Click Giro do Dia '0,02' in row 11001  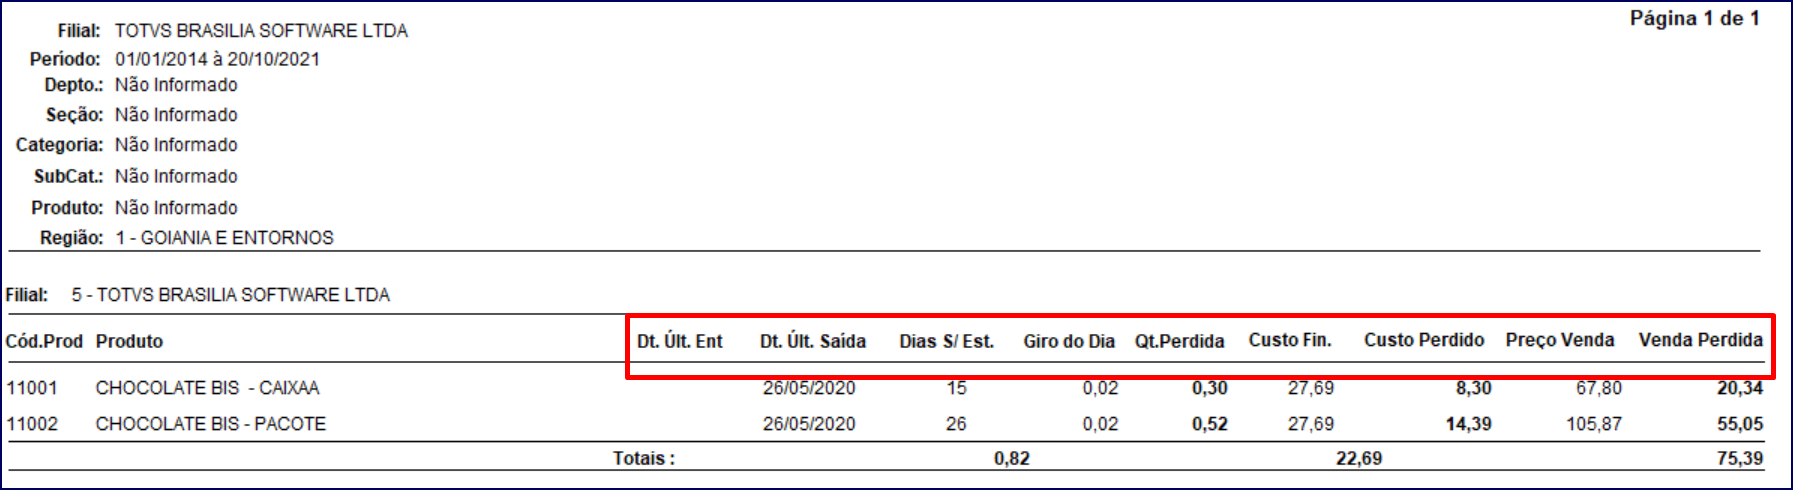coord(1100,388)
